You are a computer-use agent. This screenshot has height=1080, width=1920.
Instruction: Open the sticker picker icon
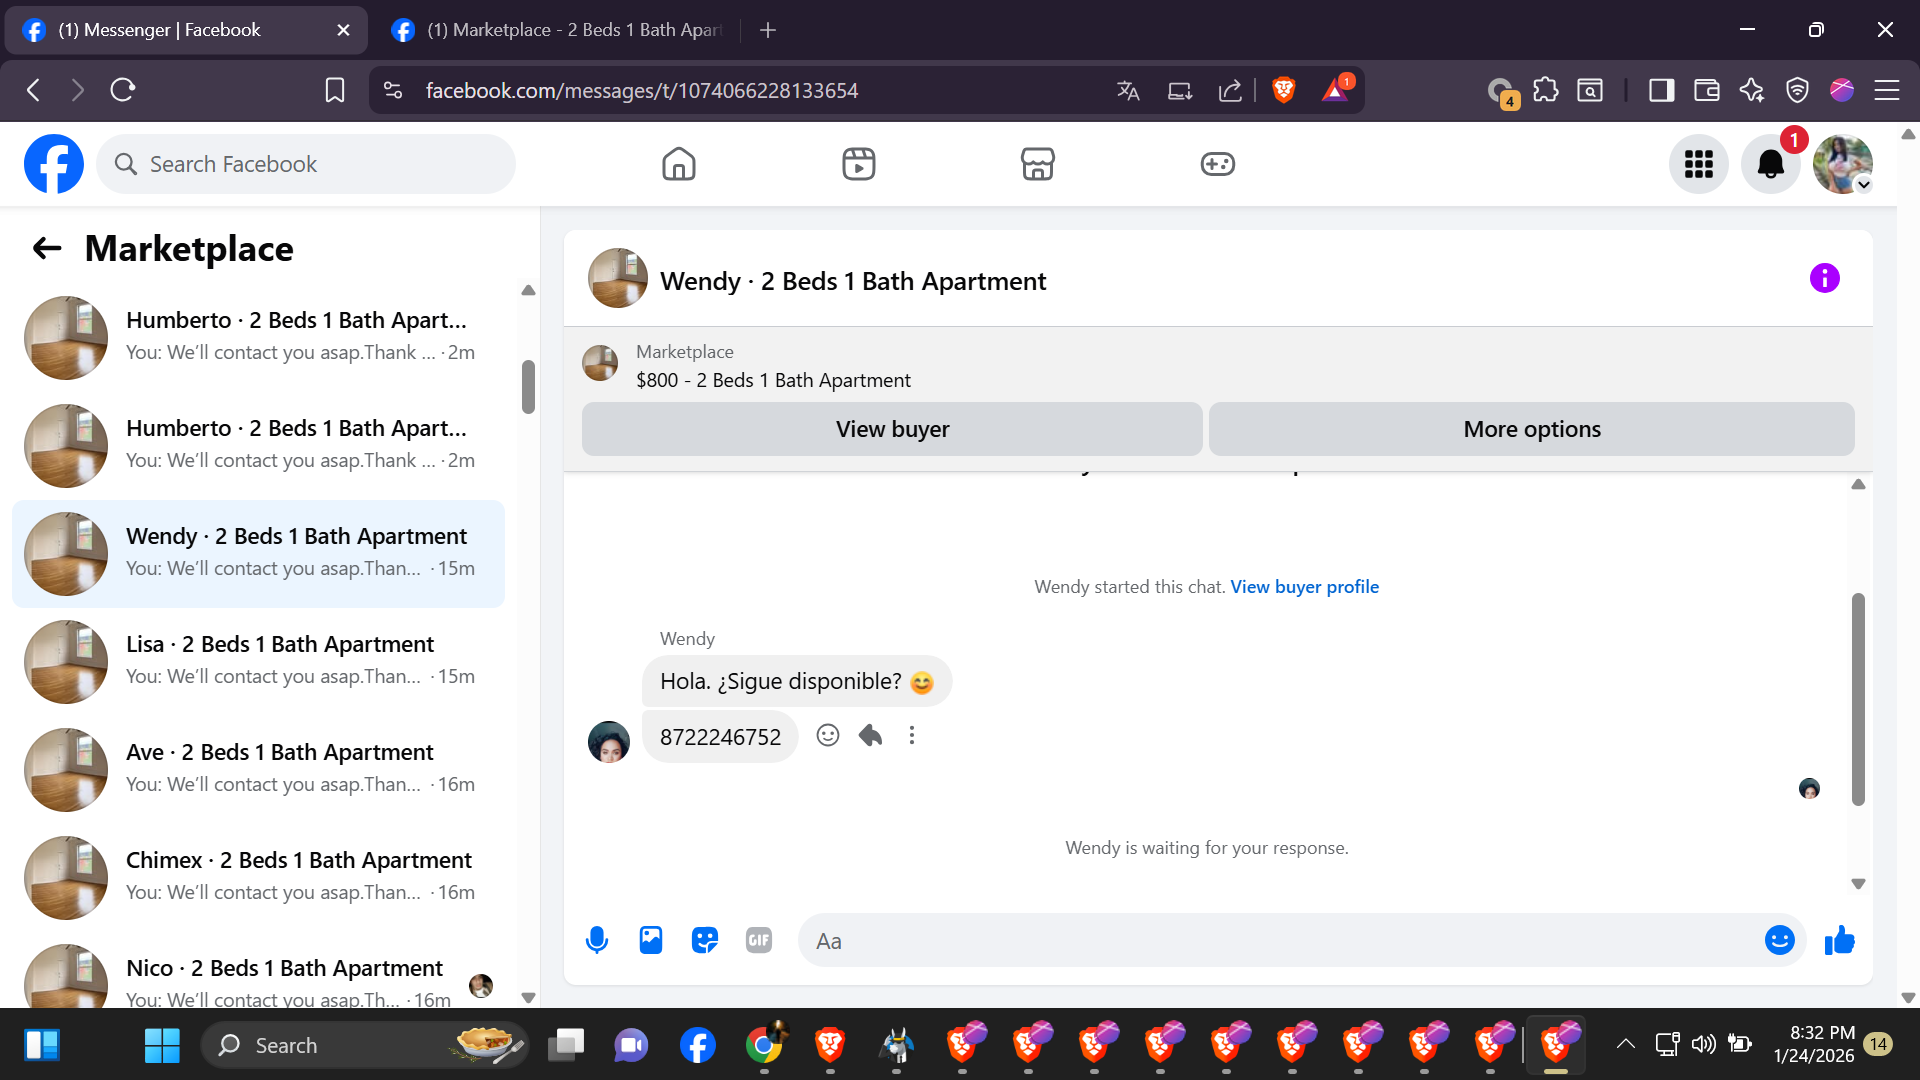705,941
